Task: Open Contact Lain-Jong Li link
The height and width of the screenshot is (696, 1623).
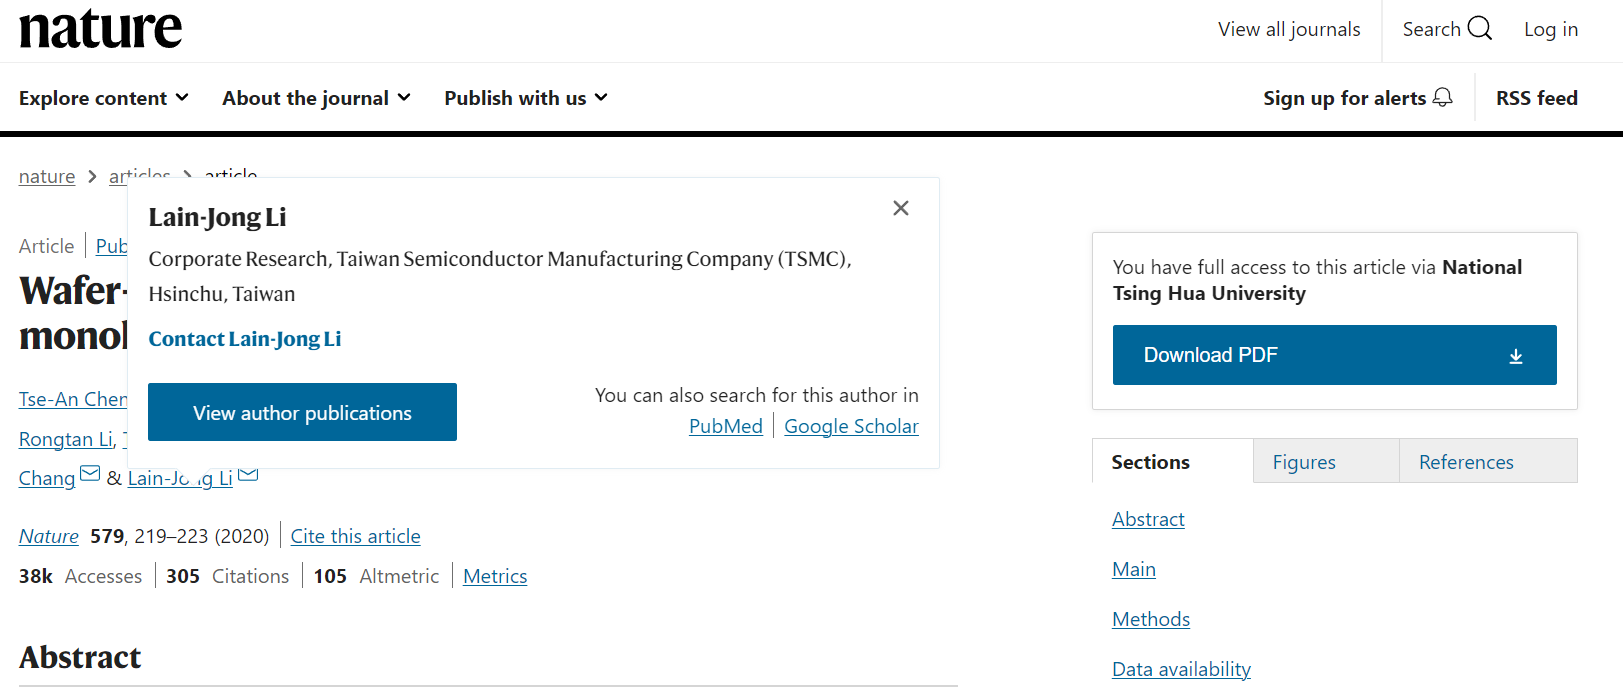Action: 245,339
